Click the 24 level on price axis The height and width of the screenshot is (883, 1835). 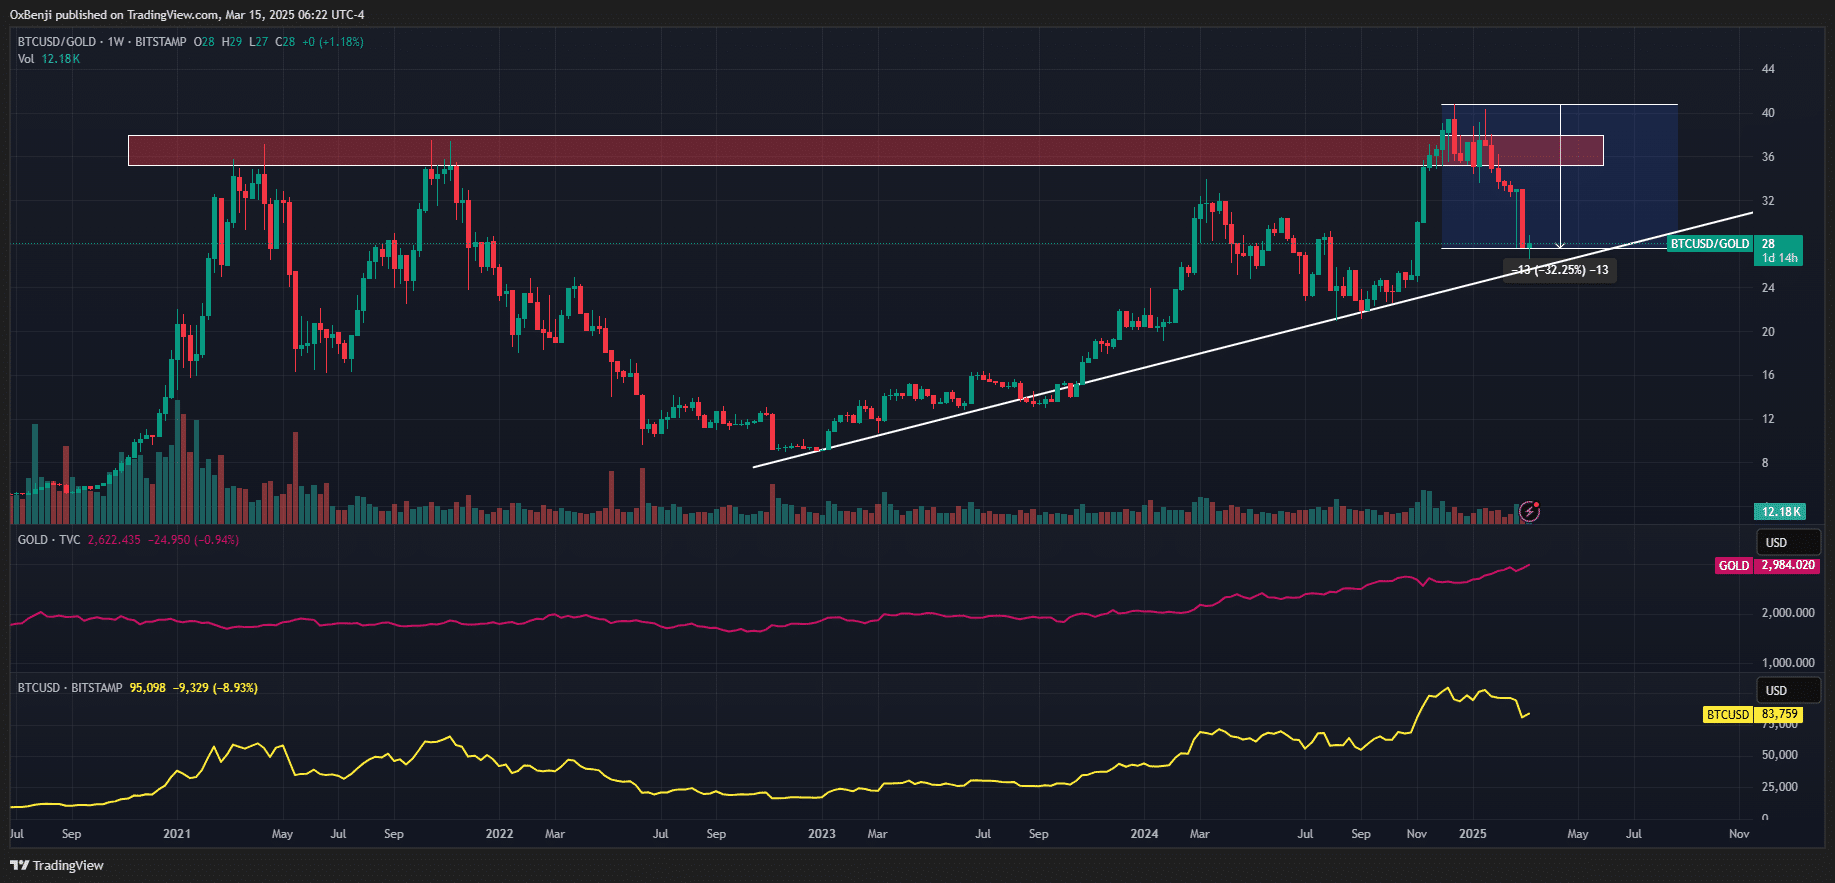(1768, 288)
